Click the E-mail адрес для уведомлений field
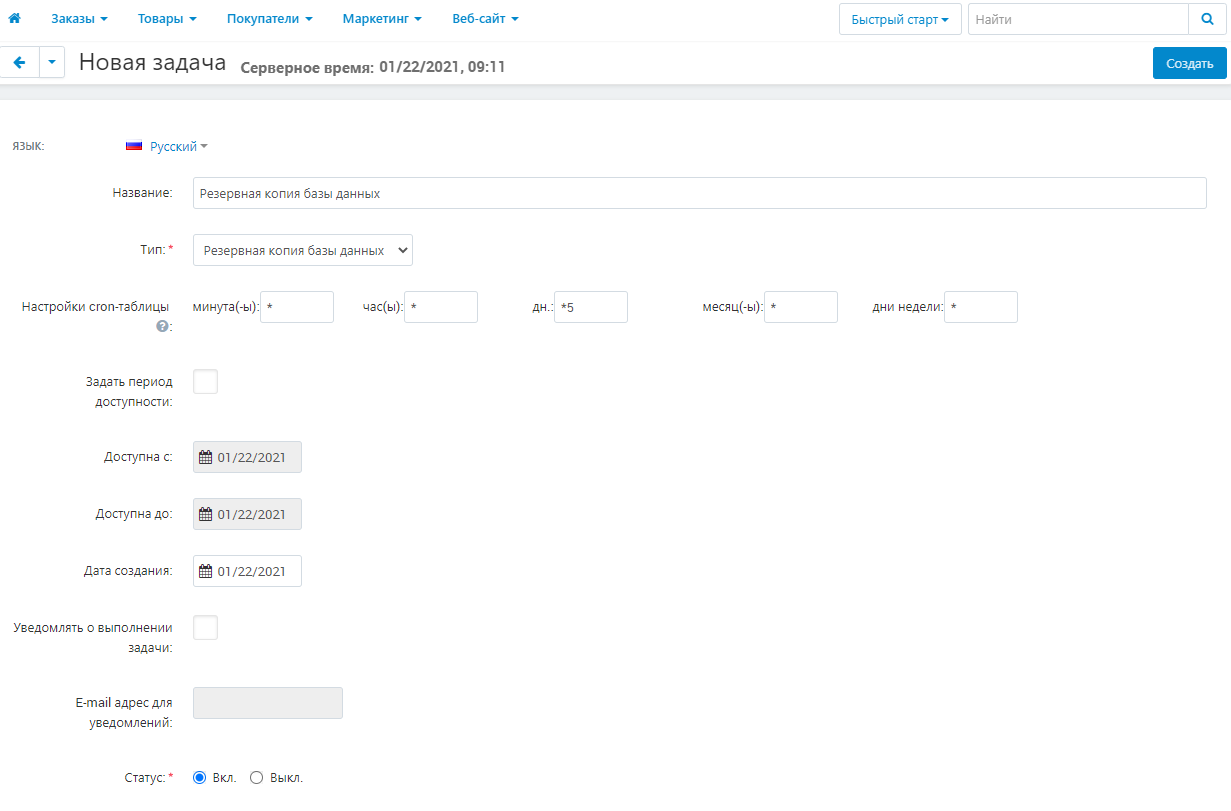The width and height of the screenshot is (1231, 811). (x=268, y=703)
